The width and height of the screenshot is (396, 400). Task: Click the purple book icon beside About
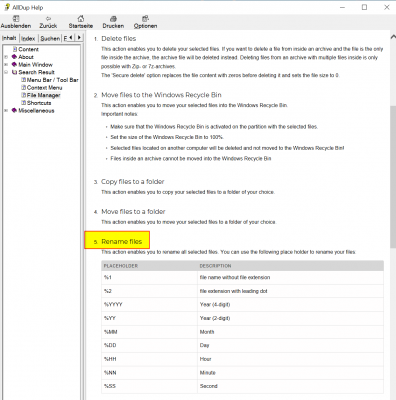click(x=14, y=57)
